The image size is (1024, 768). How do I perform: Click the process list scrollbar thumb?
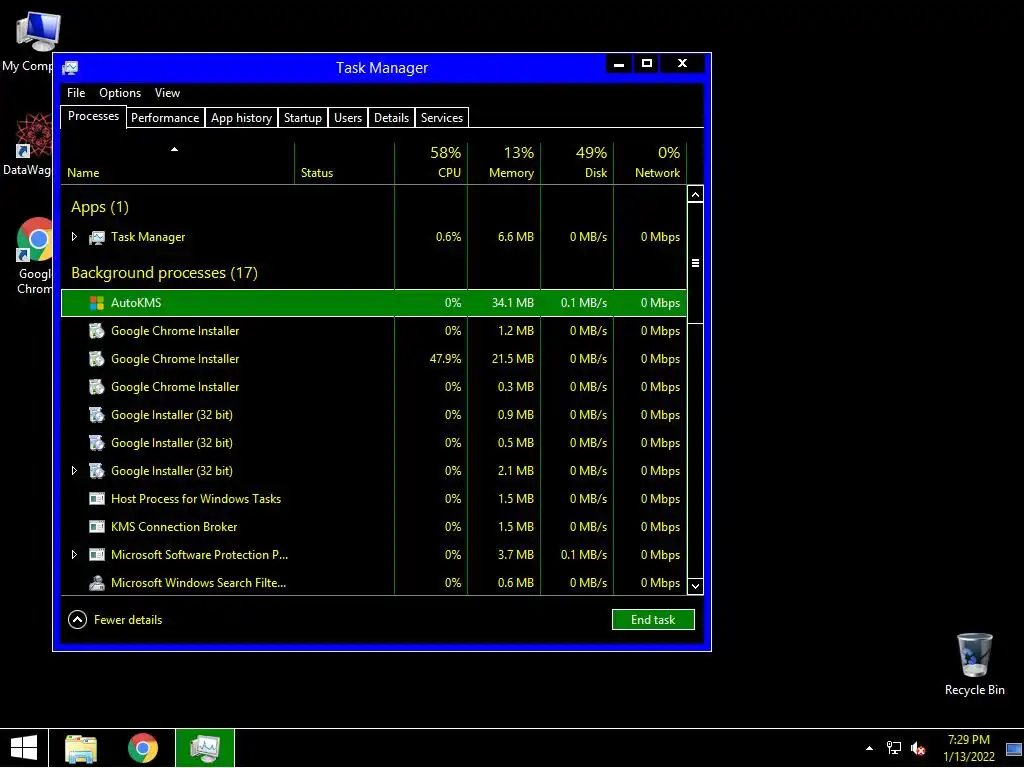tap(696, 263)
